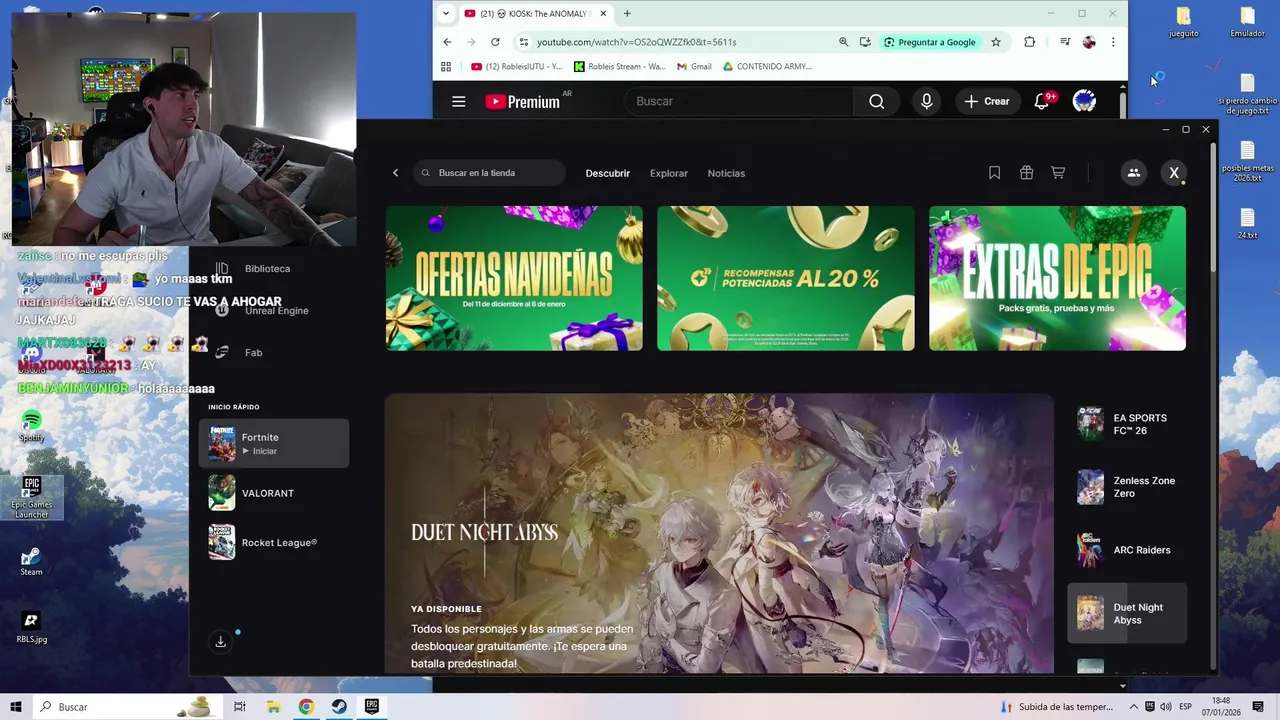This screenshot has height=720, width=1280.
Task: Open the Noticias tab
Action: (726, 173)
